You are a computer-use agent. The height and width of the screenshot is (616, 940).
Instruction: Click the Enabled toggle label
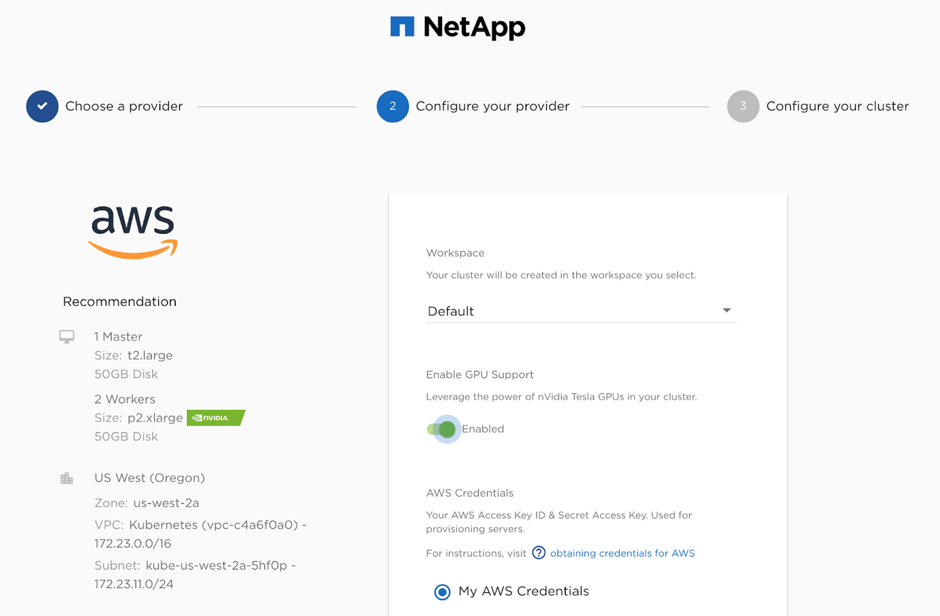(x=483, y=429)
